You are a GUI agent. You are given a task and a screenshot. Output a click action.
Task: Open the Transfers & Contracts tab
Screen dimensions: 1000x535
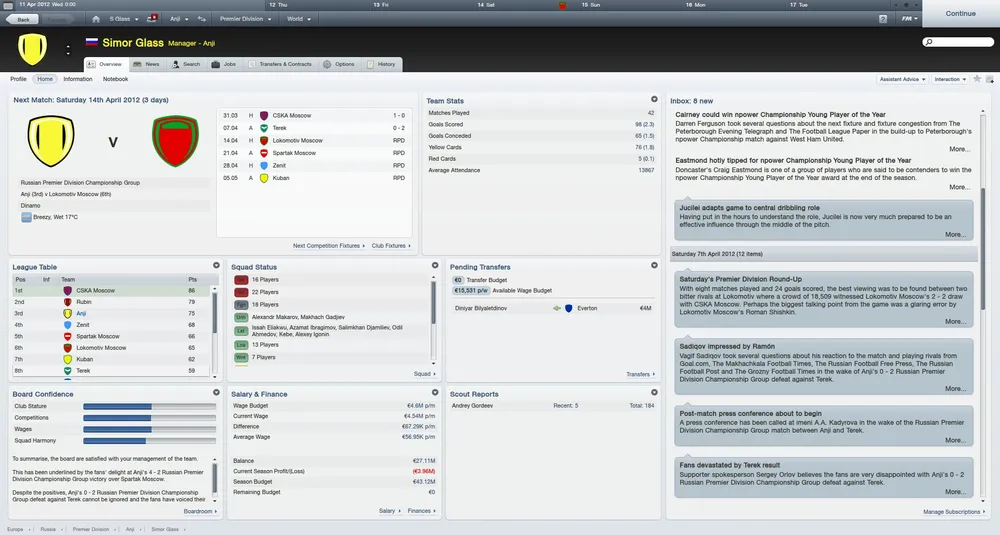click(280, 64)
